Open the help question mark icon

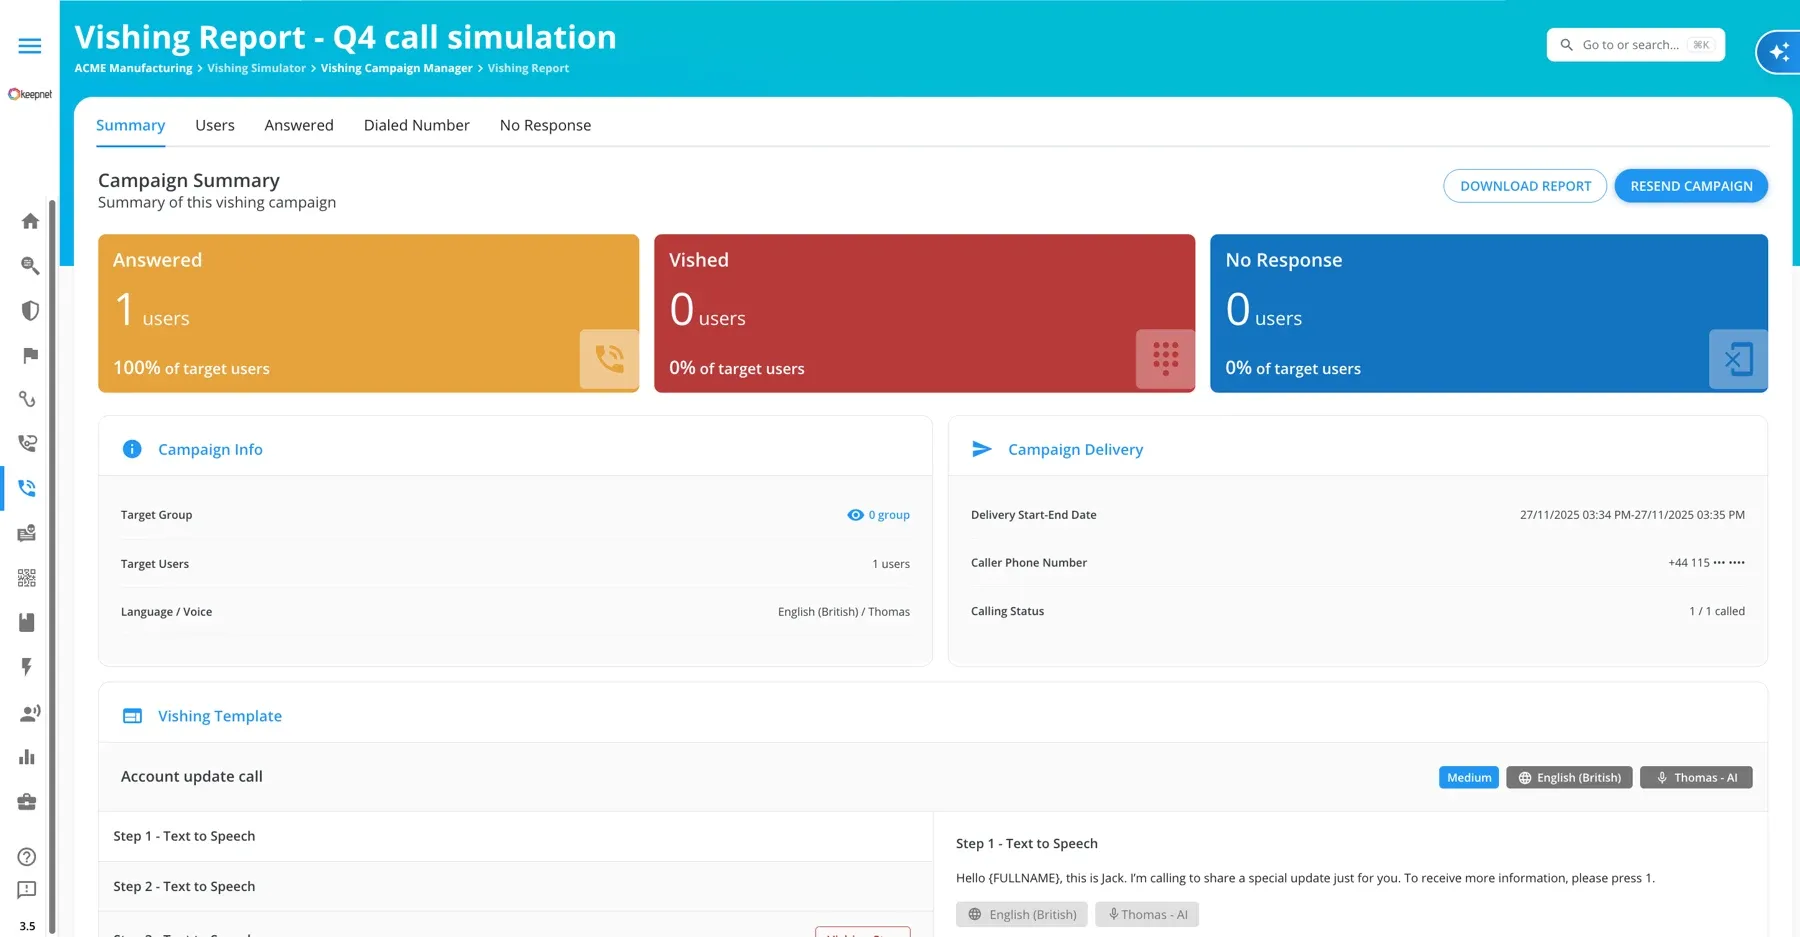pyautogui.click(x=27, y=857)
